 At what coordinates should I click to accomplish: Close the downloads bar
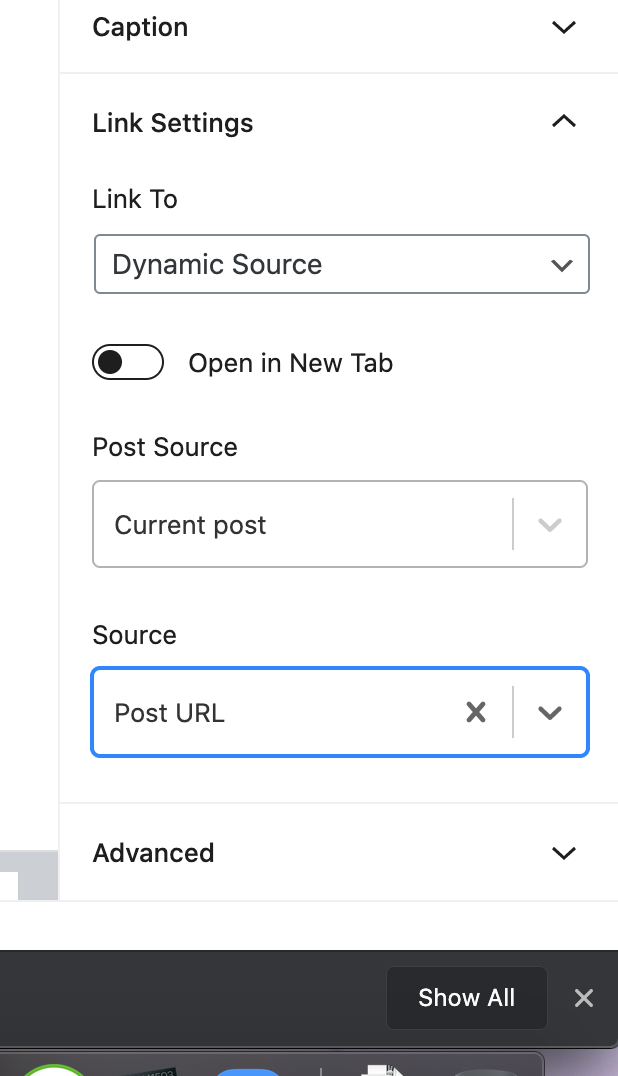[584, 998]
